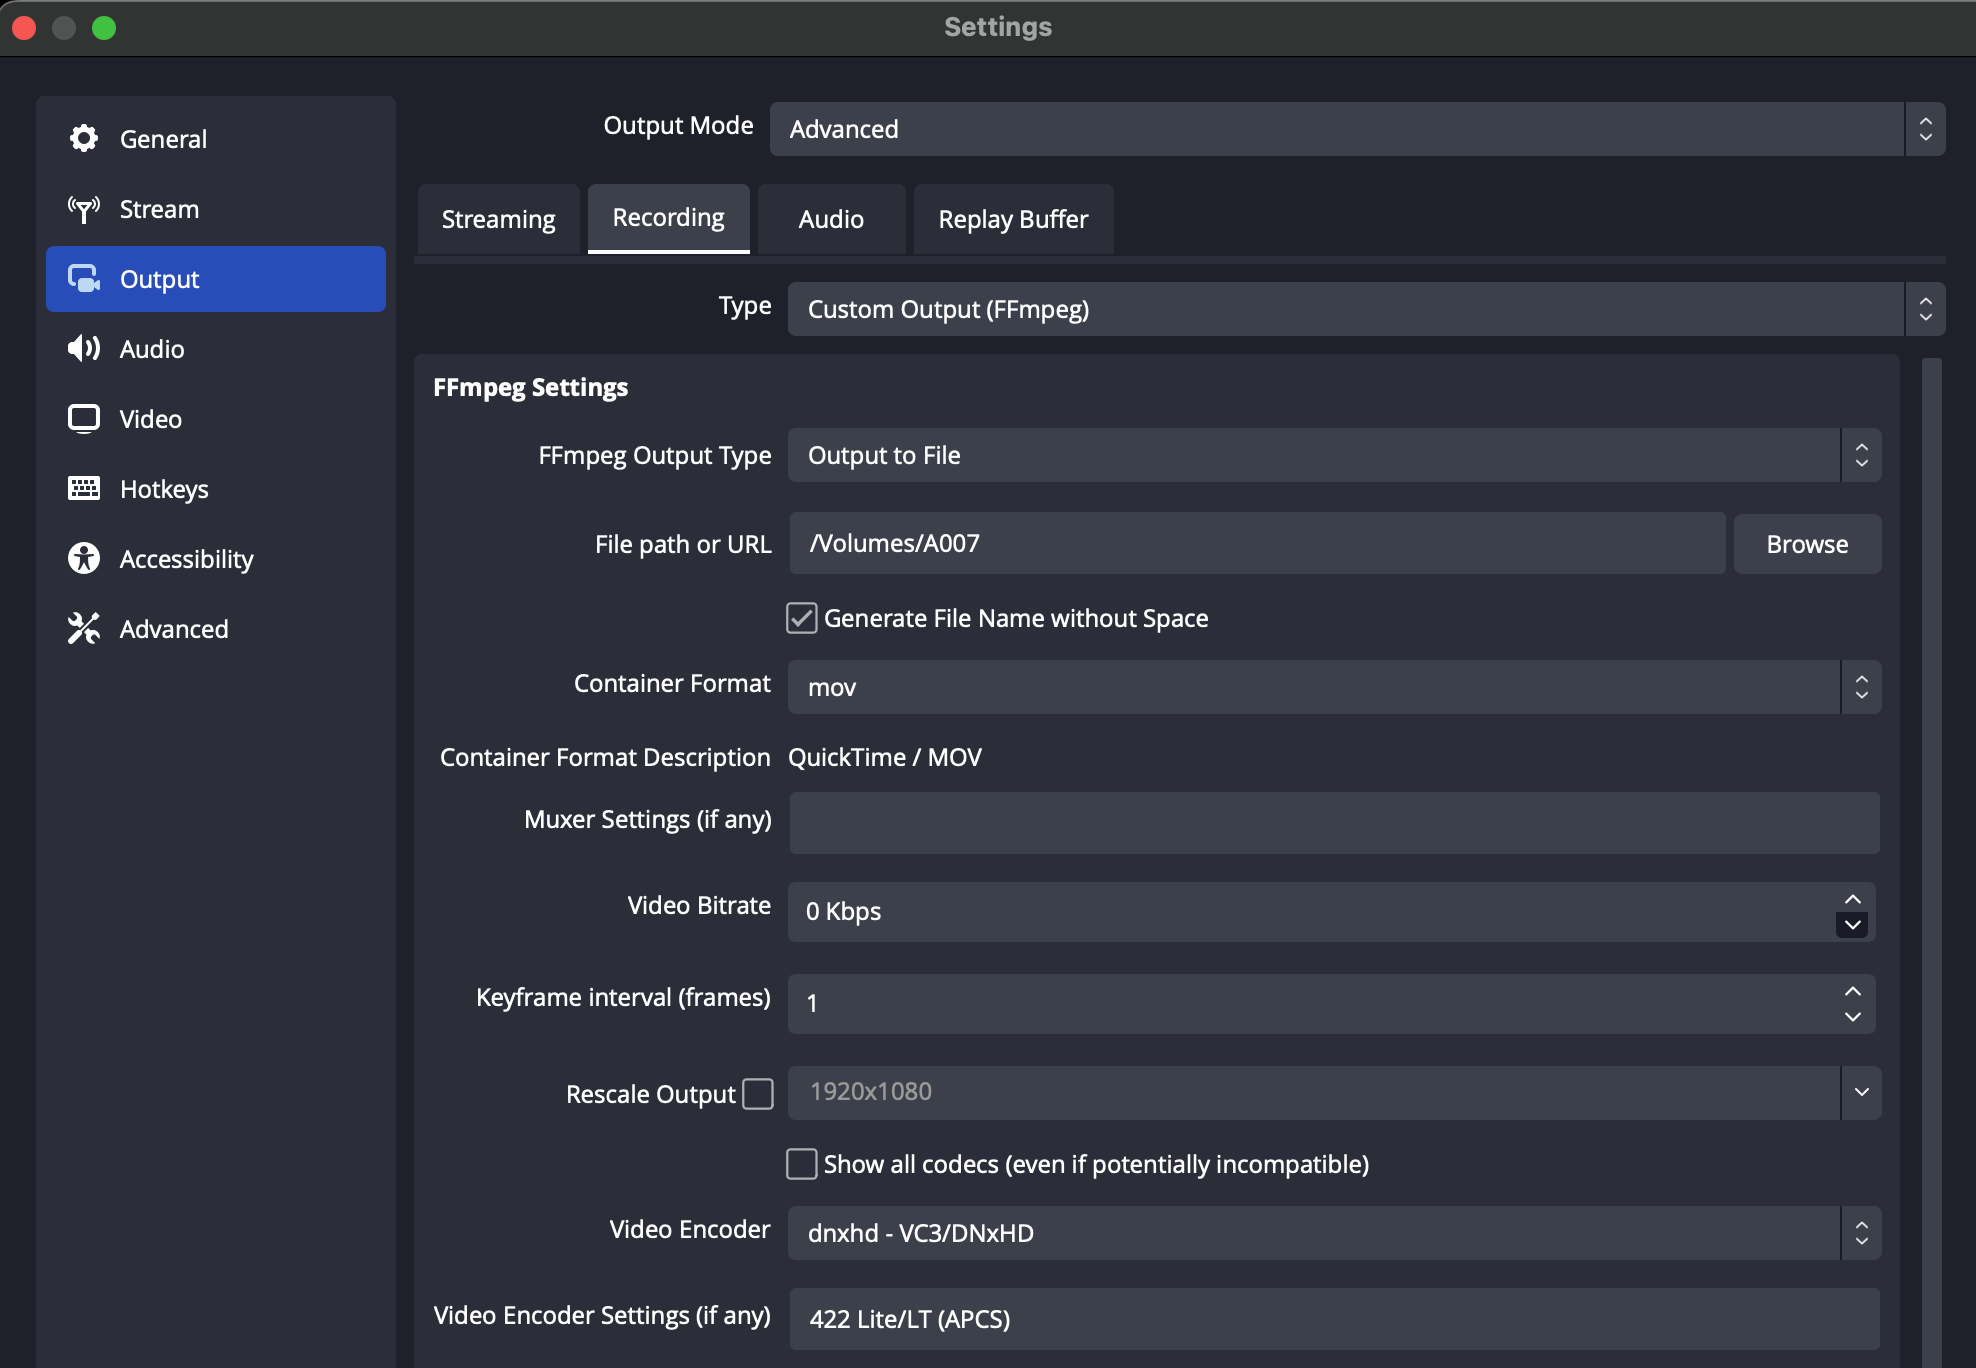Open Accessibility settings page
This screenshot has width=1976, height=1368.
[216, 559]
